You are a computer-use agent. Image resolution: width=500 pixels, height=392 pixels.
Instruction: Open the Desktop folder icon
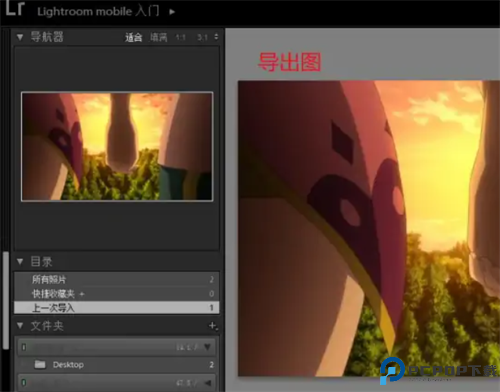(40, 364)
